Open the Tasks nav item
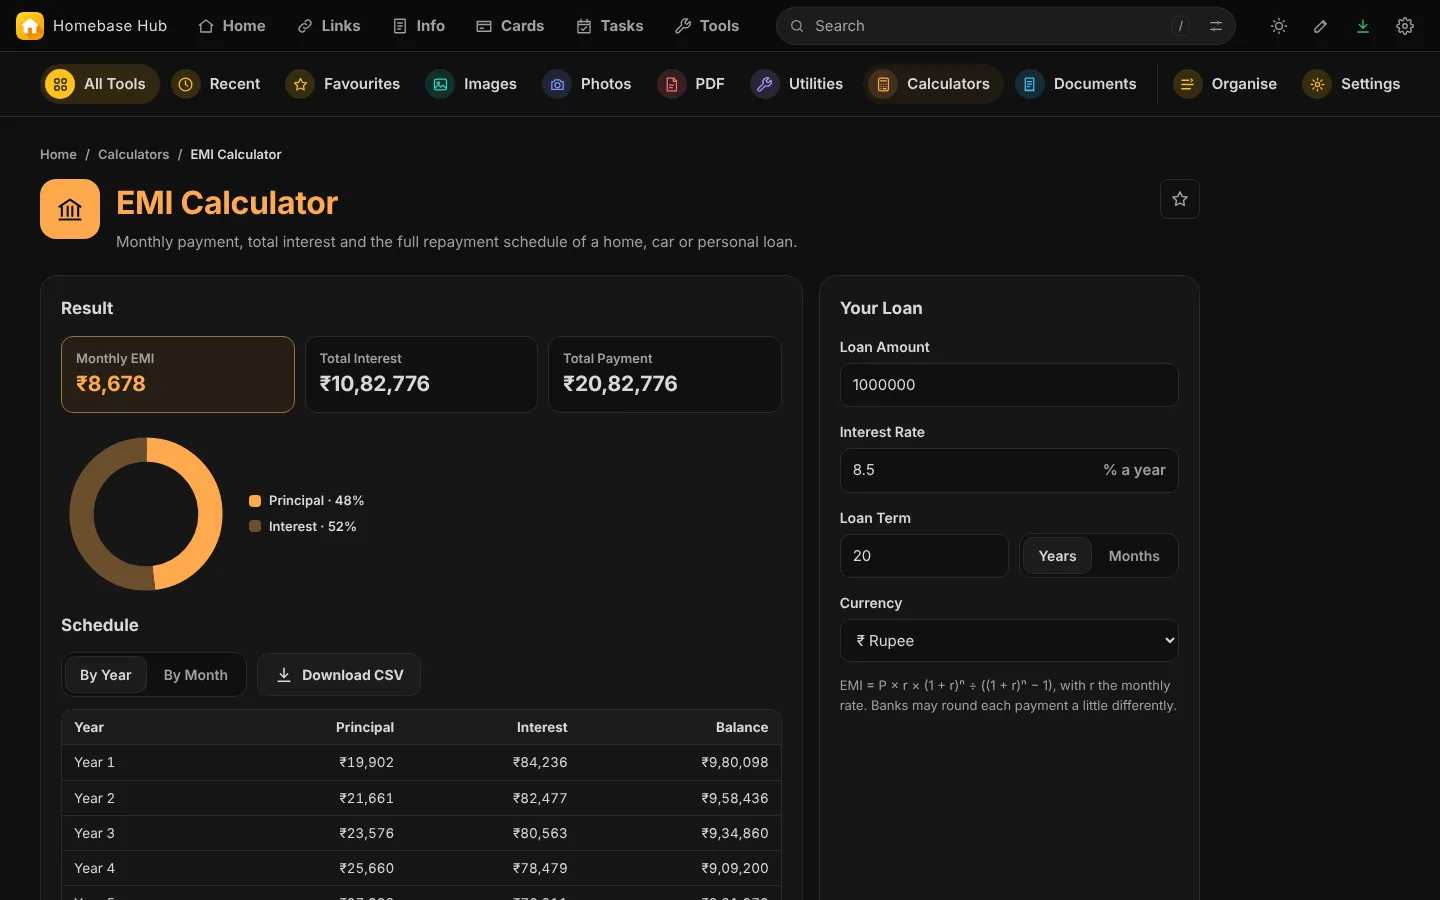This screenshot has height=900, width=1440. [x=610, y=26]
